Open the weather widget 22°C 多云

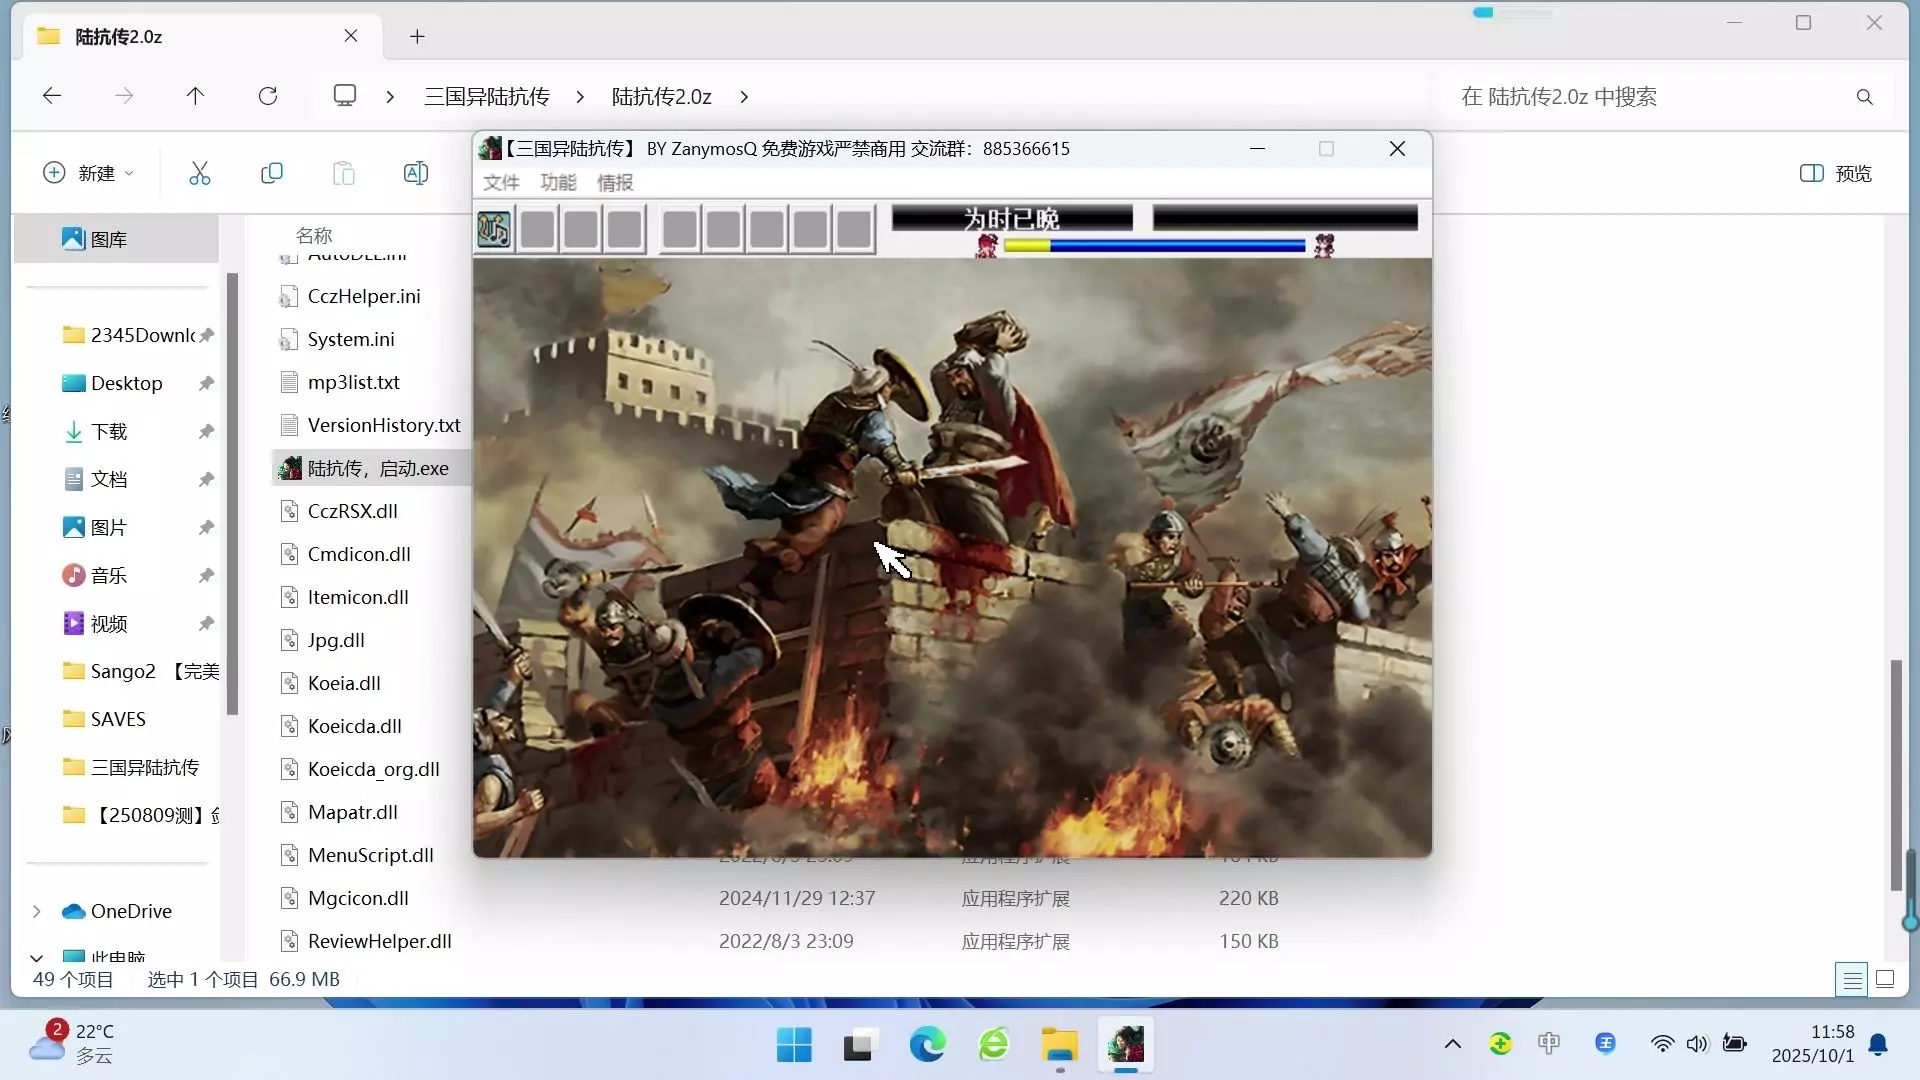[72, 1043]
